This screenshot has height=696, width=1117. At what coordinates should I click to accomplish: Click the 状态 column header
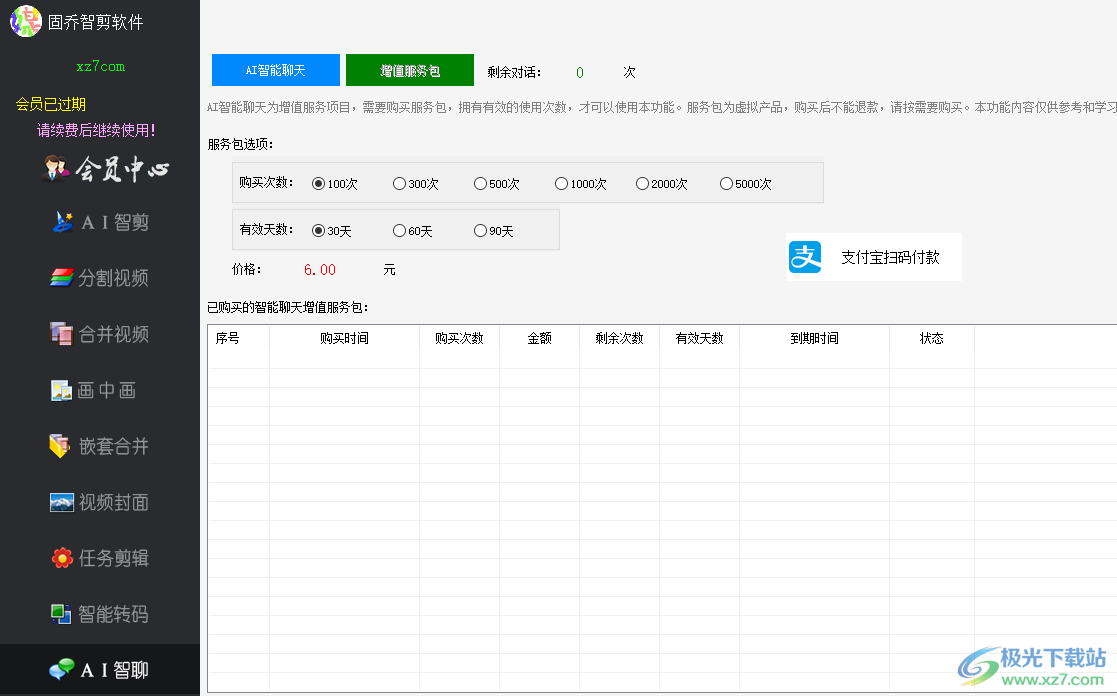[931, 338]
